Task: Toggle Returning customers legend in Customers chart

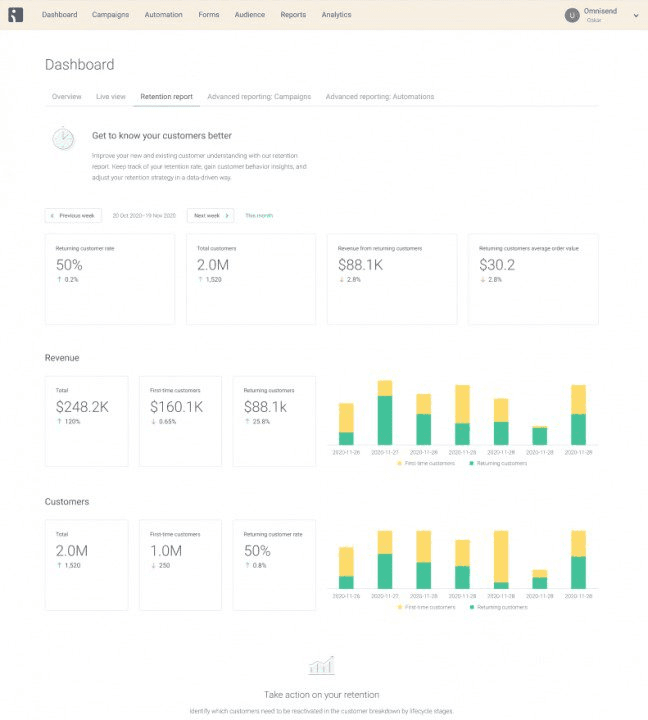Action: (x=499, y=607)
